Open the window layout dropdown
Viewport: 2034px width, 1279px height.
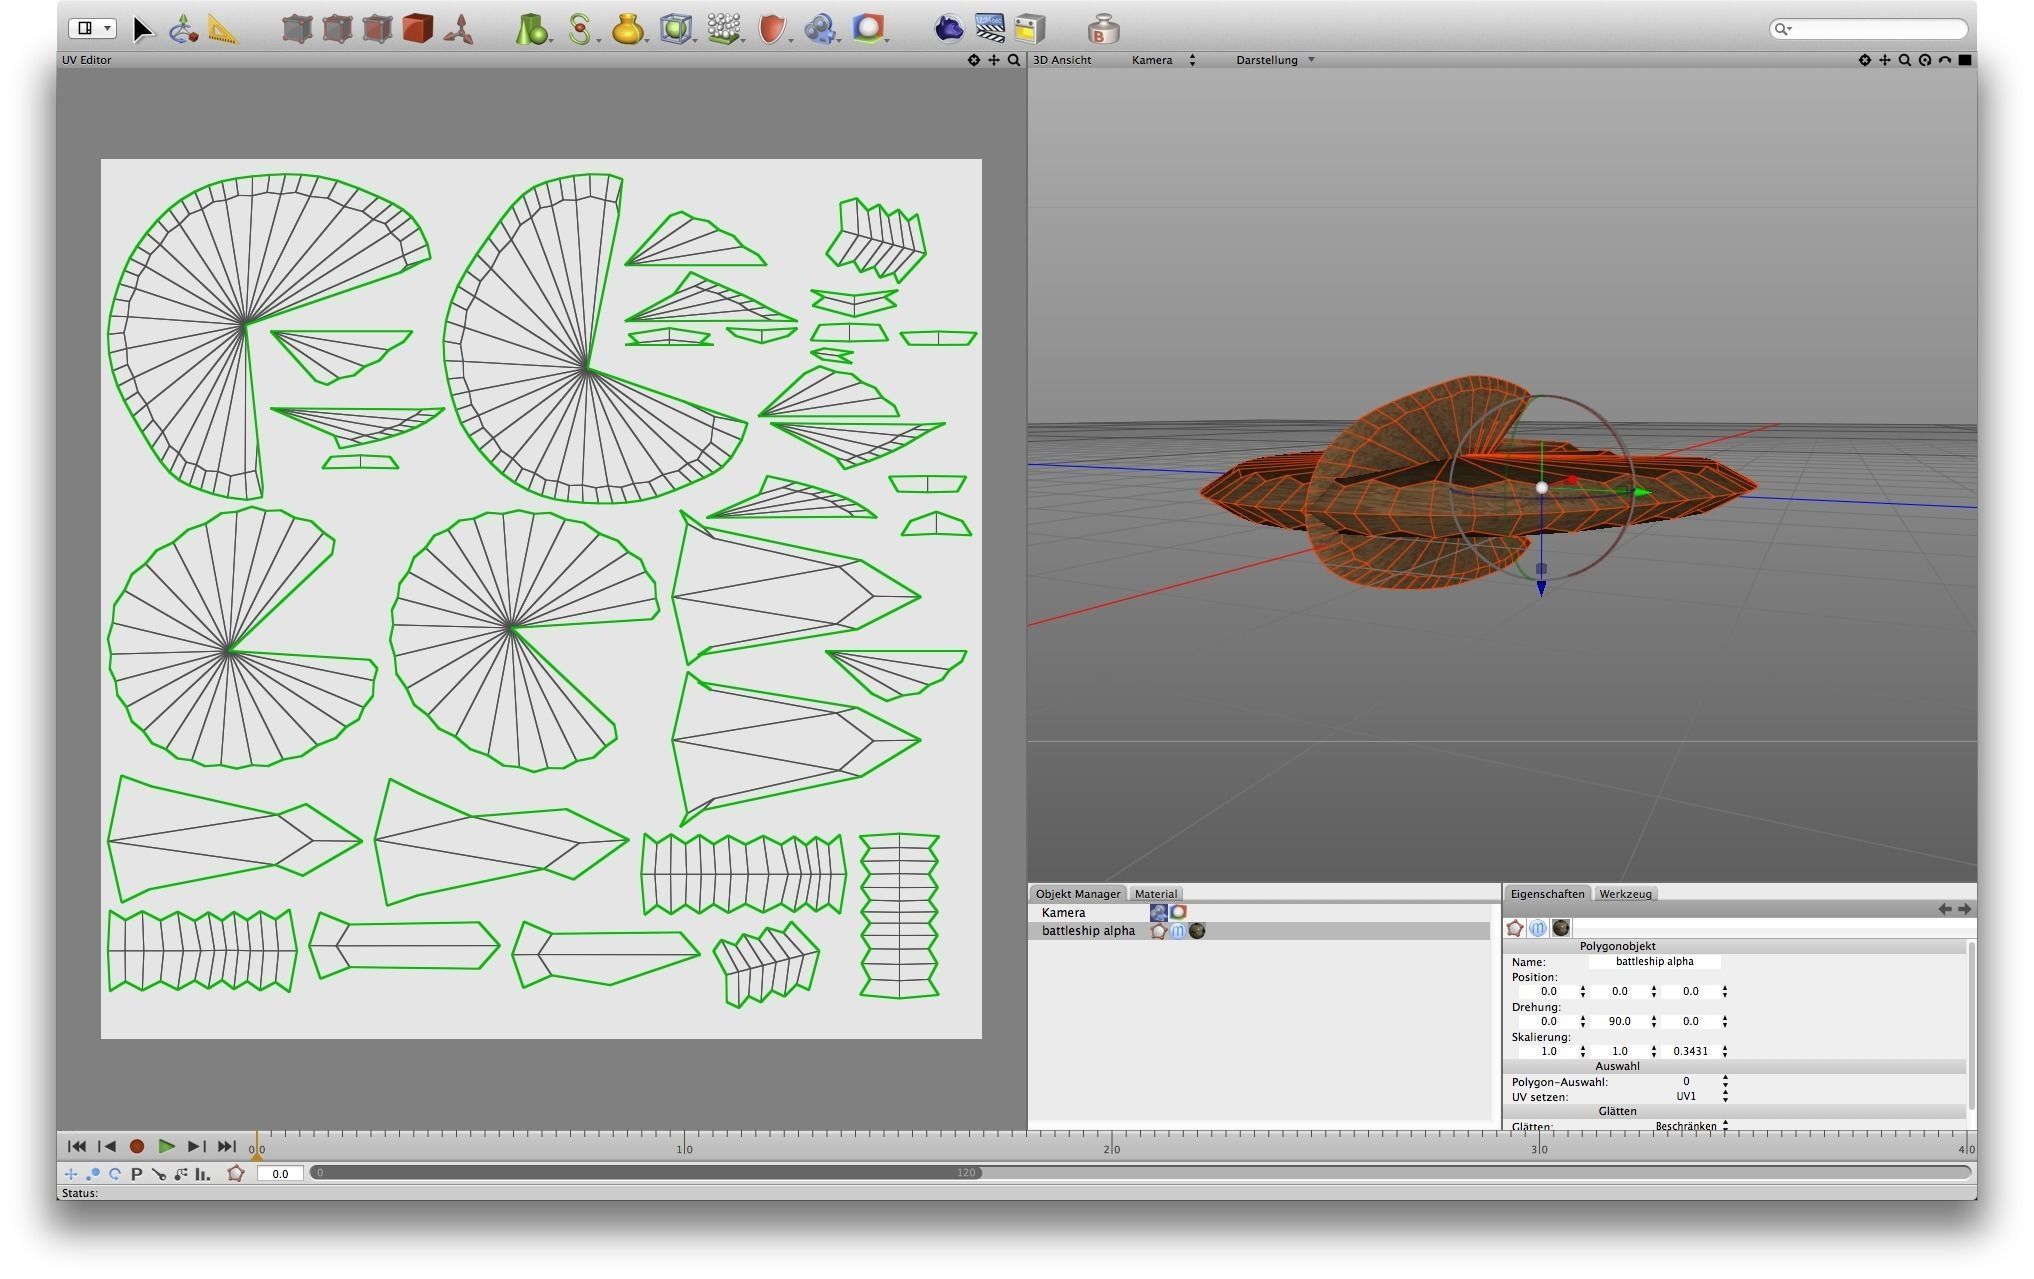[92, 28]
